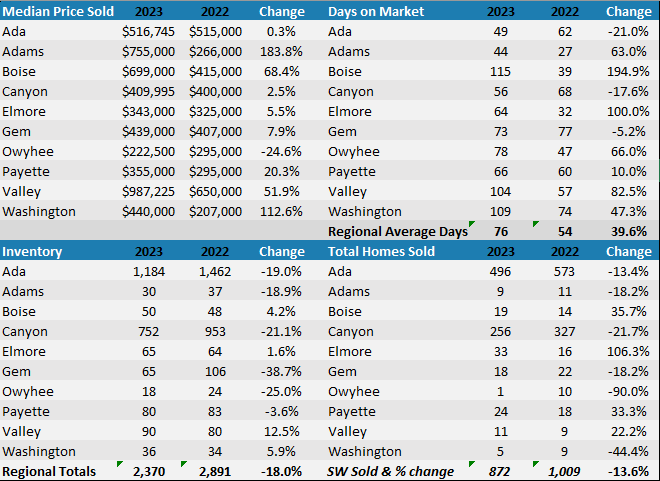Click the Regional Average Days label cell

point(398,231)
